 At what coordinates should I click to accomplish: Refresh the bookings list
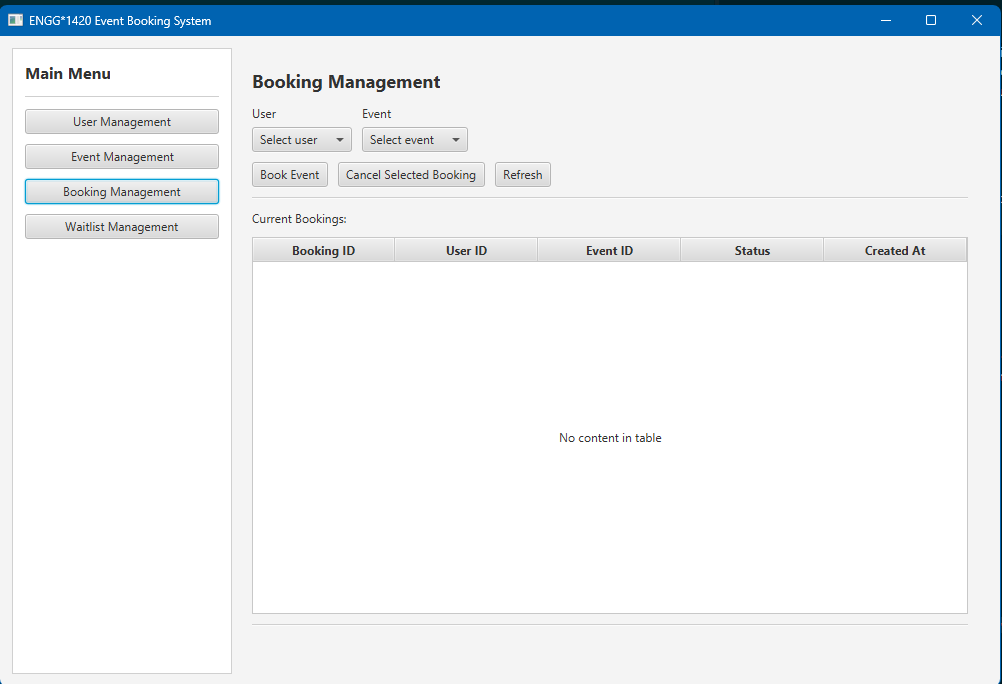[522, 175]
